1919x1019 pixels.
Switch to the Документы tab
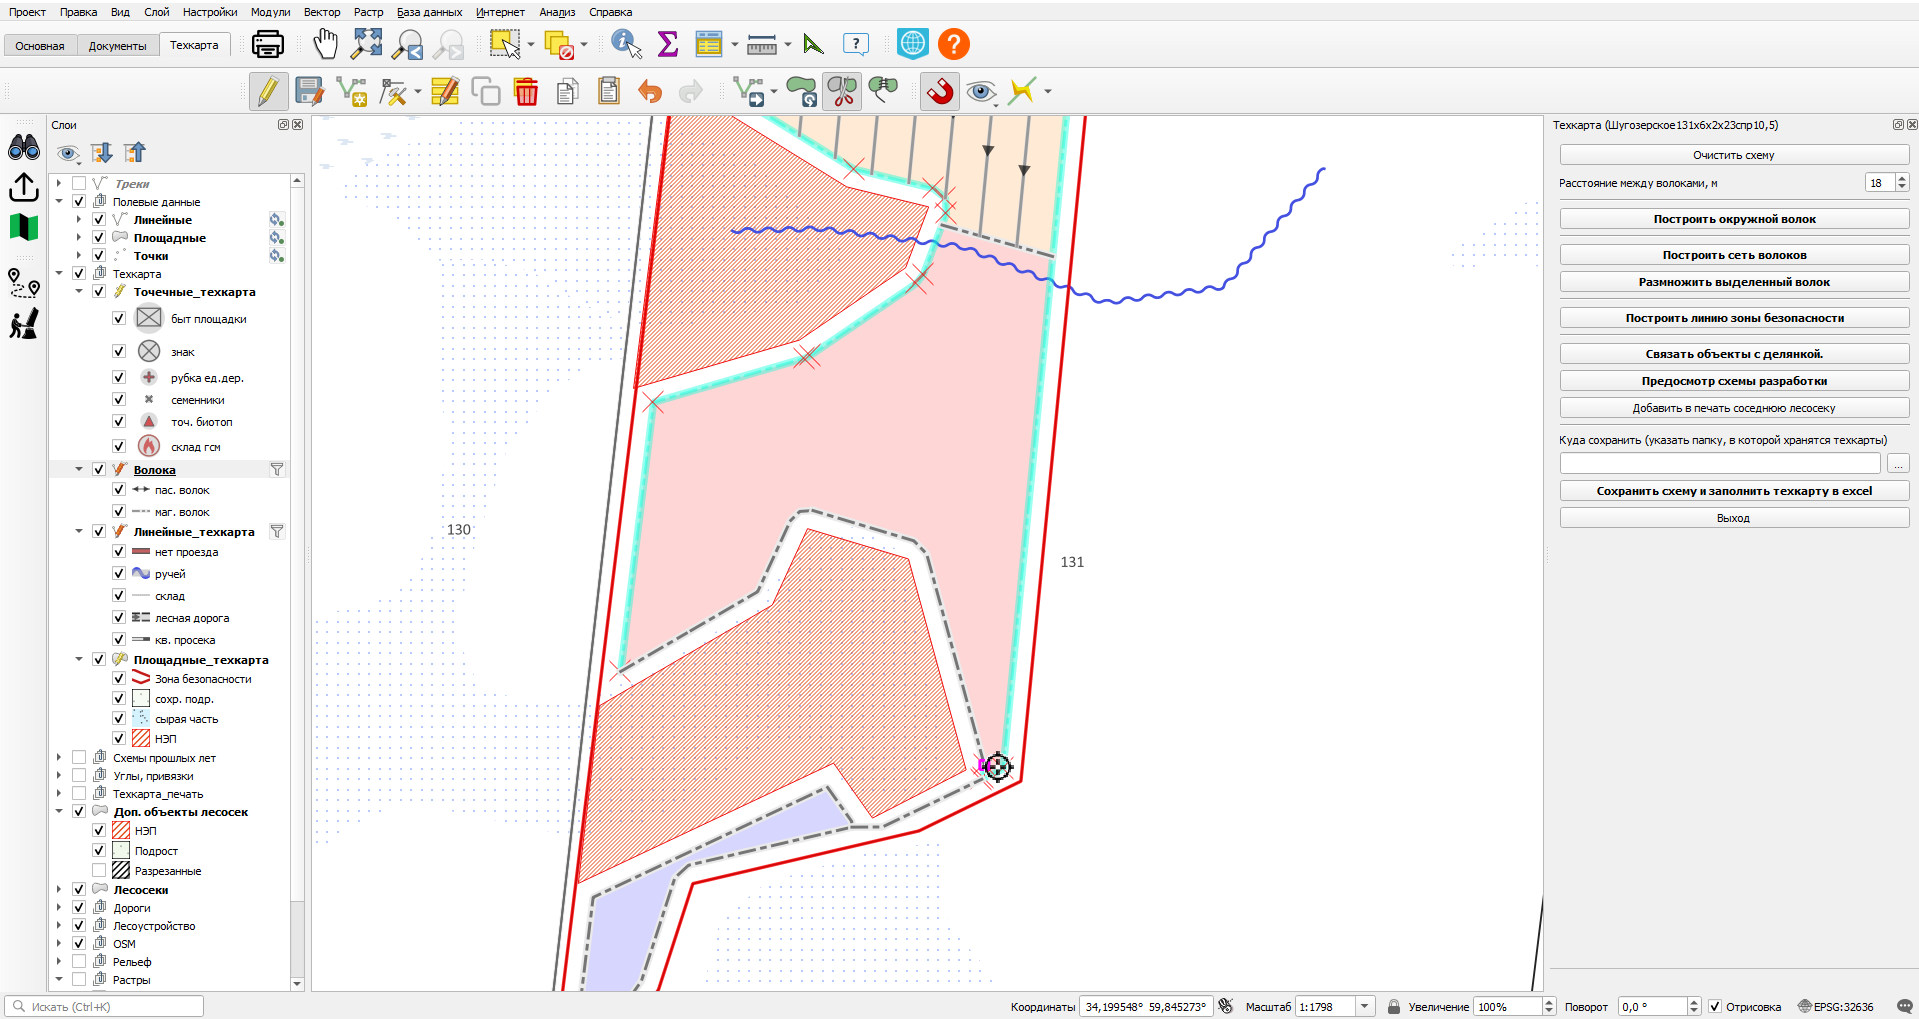click(117, 46)
